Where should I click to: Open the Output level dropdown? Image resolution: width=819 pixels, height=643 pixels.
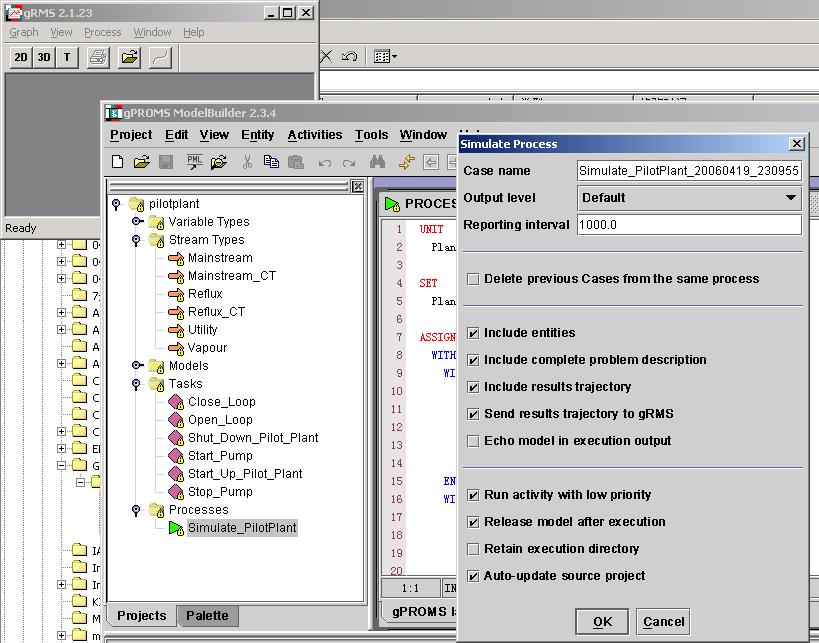(x=689, y=198)
